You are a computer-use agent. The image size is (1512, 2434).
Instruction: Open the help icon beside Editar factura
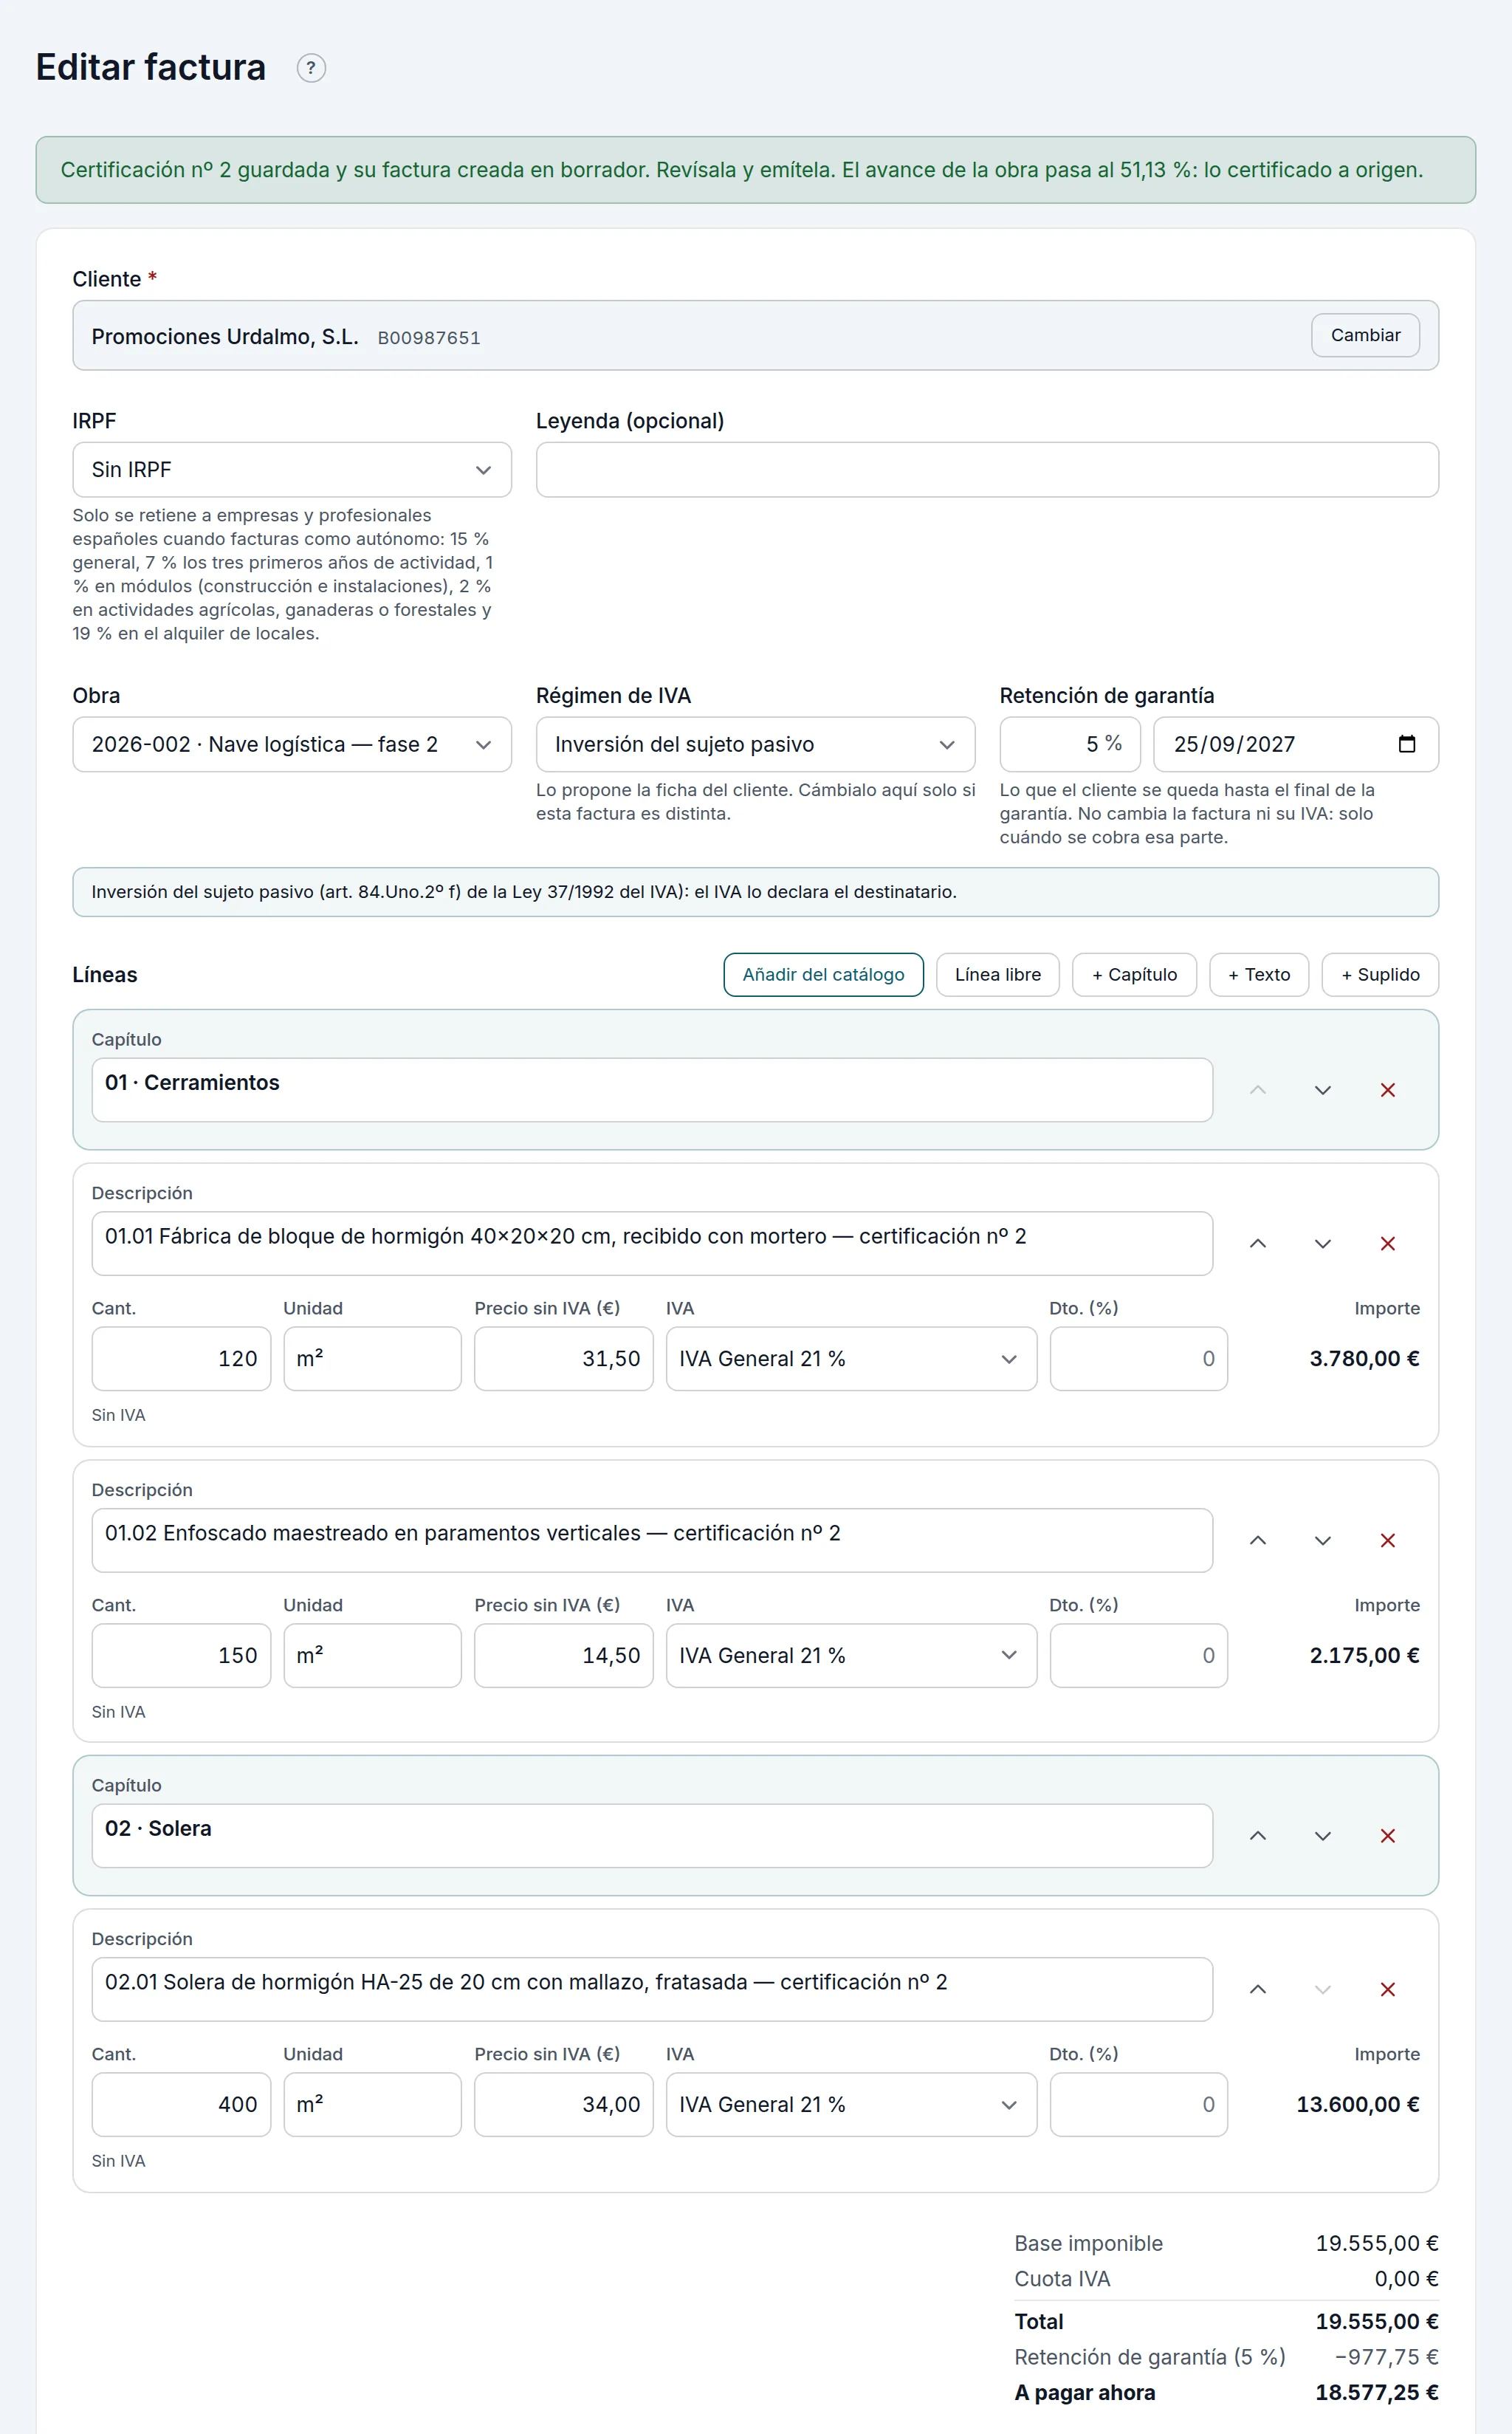(x=311, y=68)
